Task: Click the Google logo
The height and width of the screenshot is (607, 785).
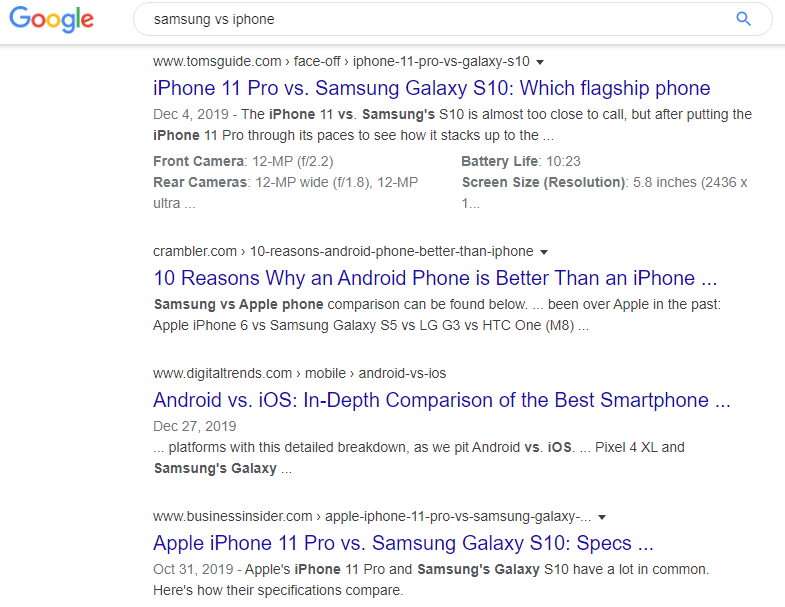Action: pos(52,19)
